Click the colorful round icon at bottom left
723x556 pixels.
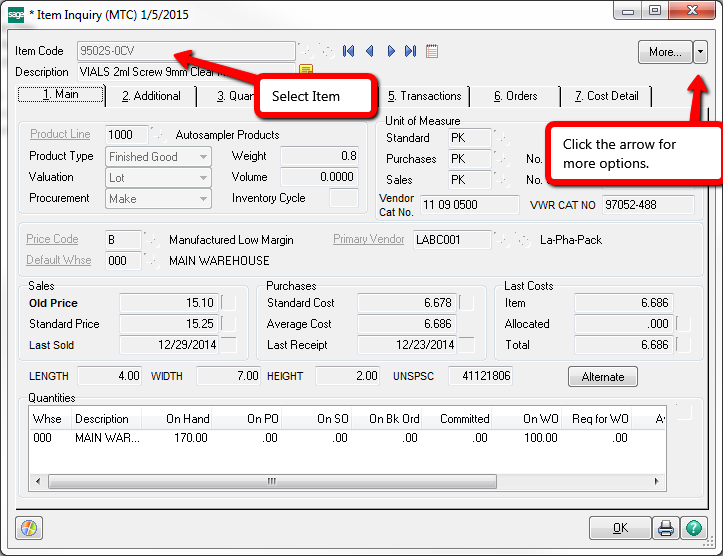[x=29, y=527]
